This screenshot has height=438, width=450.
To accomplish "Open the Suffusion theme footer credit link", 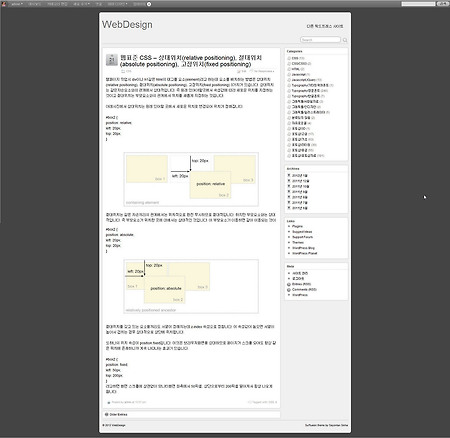I will [326, 425].
